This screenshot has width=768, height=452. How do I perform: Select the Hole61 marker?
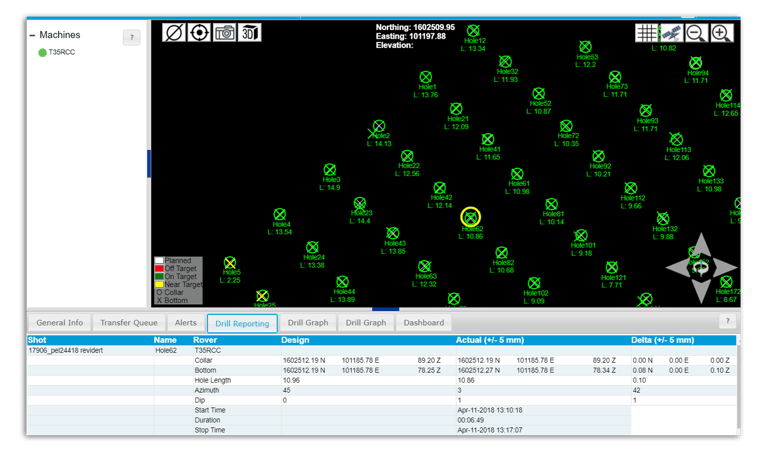517,174
